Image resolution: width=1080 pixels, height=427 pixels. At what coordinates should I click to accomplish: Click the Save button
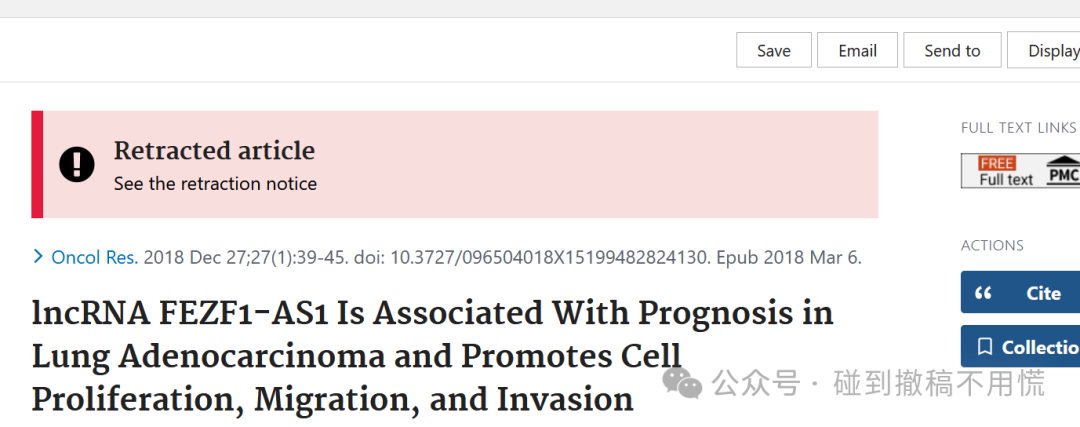click(x=773, y=50)
